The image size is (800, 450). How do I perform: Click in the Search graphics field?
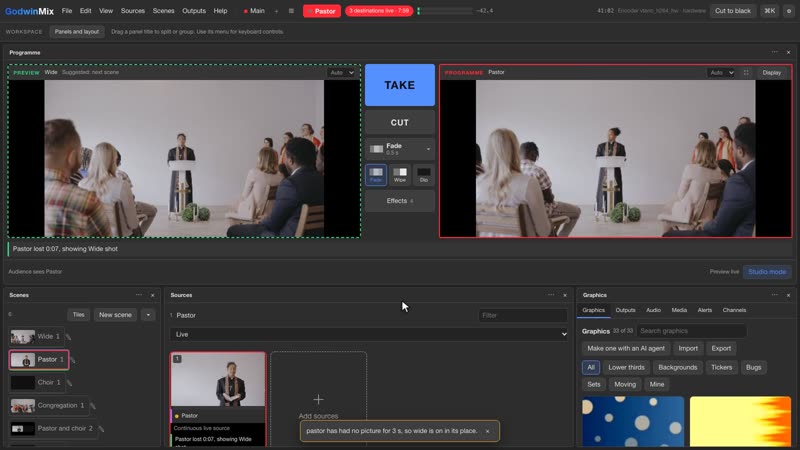(691, 331)
